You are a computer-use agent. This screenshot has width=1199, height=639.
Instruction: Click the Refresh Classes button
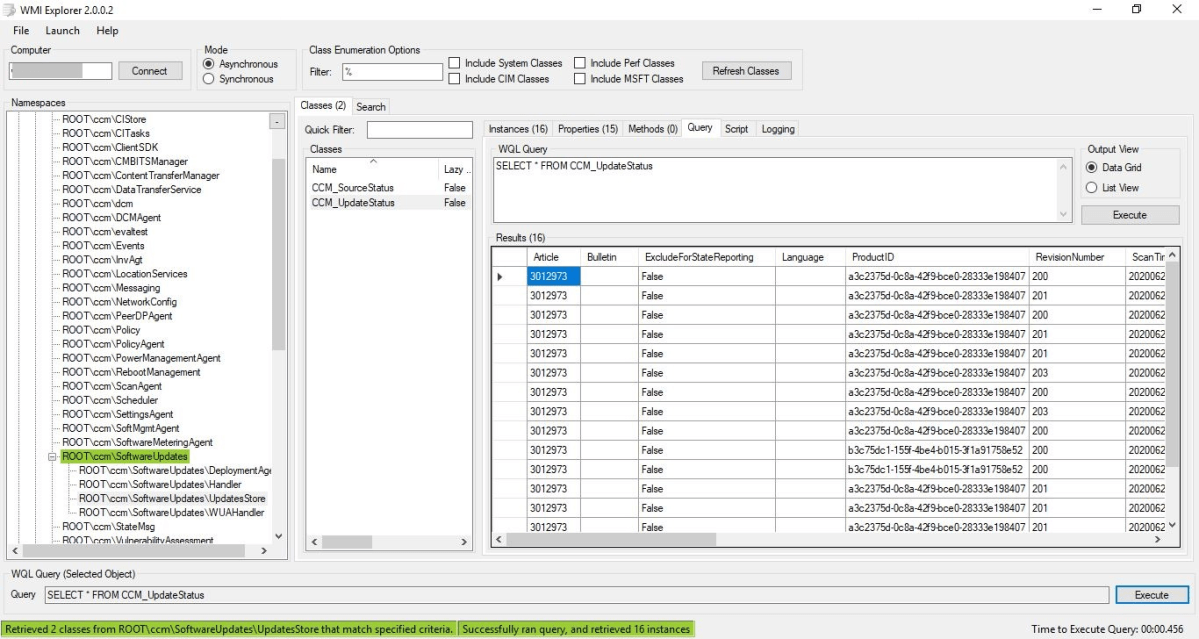pos(745,70)
